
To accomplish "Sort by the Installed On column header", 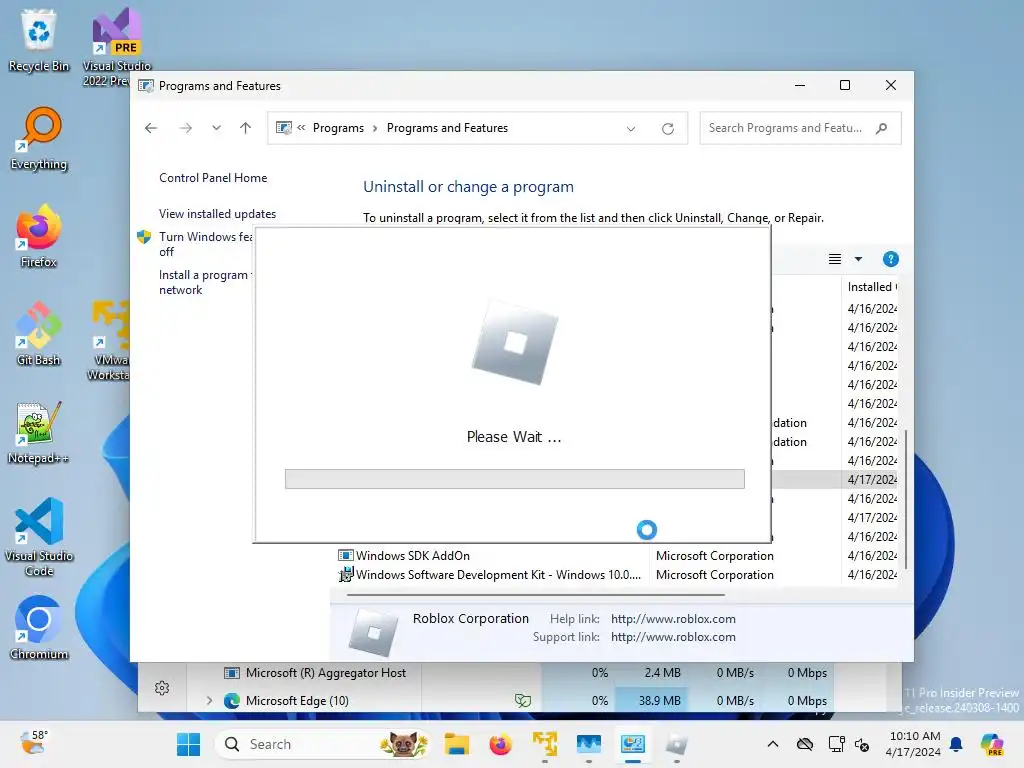I will [x=871, y=287].
